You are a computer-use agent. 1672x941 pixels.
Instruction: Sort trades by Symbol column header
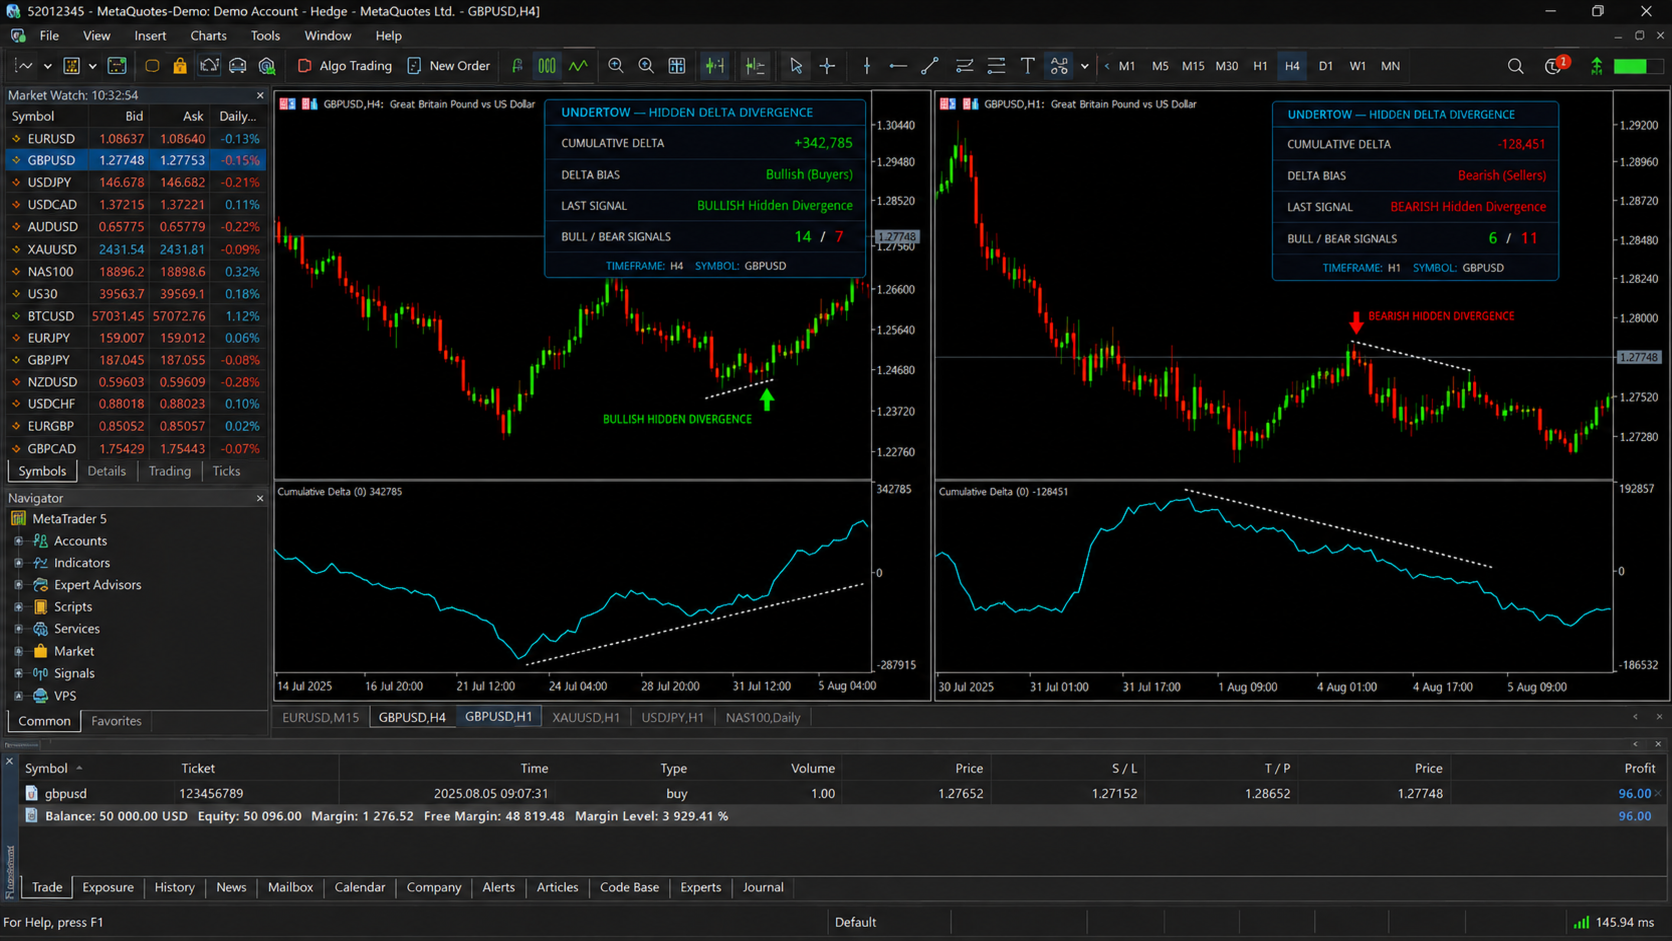(46, 768)
